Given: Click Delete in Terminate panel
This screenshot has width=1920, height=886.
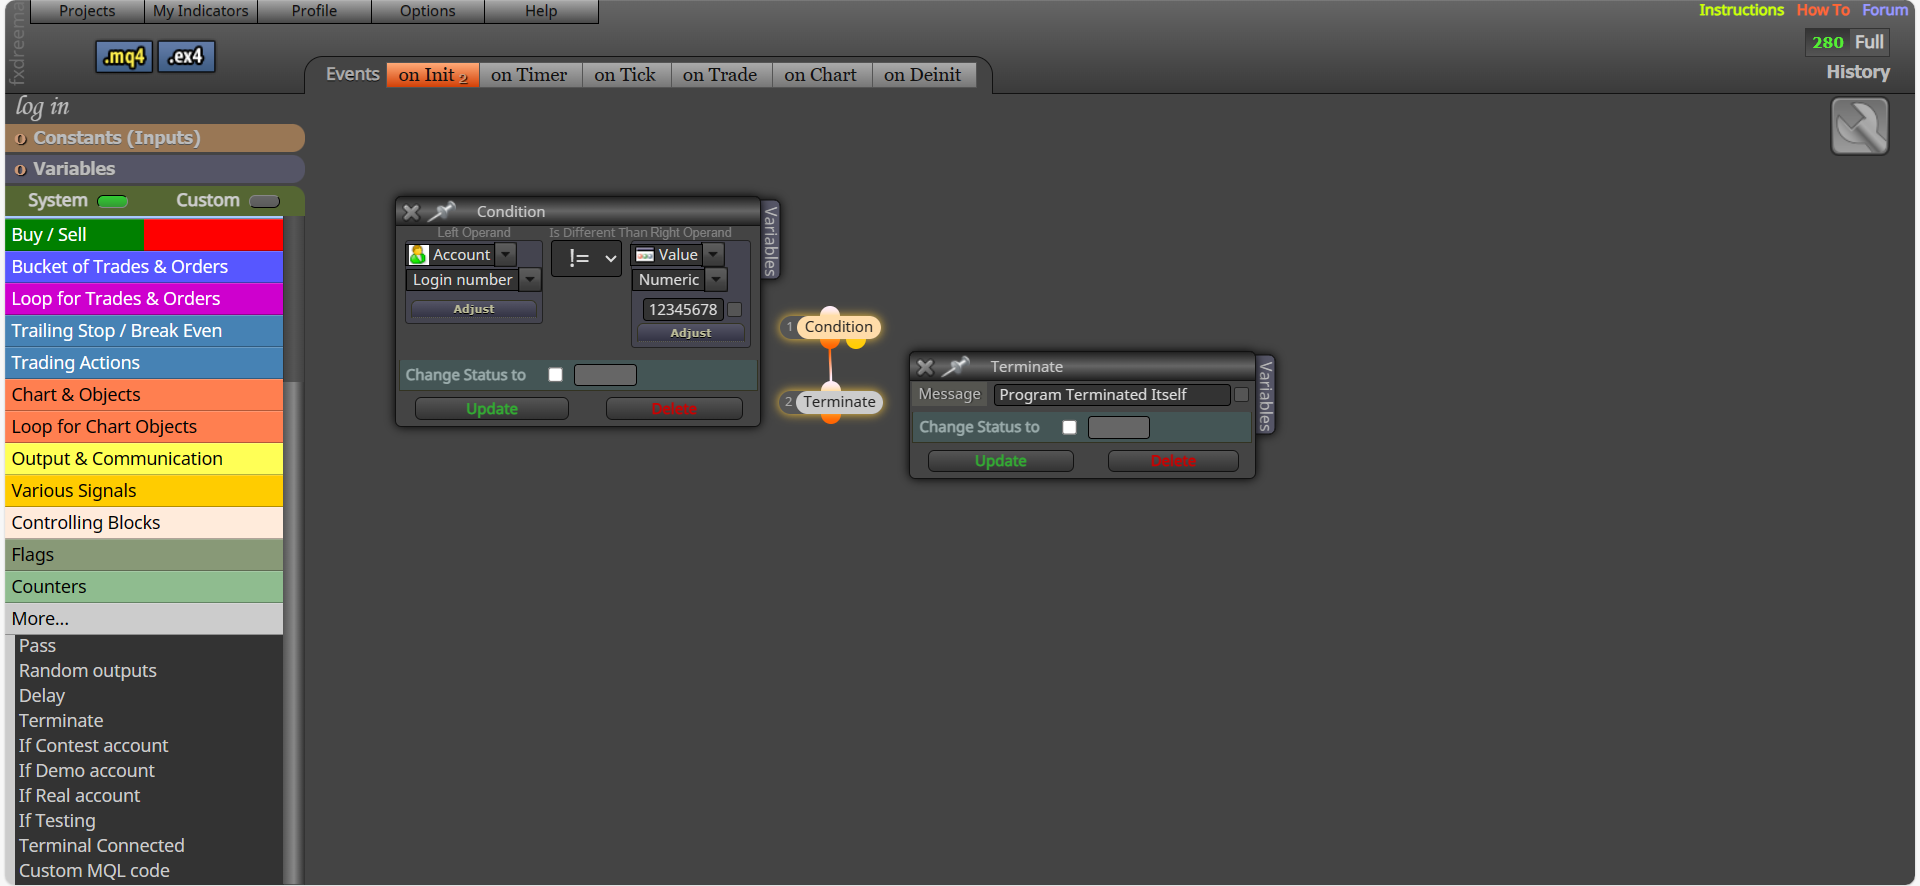Looking at the screenshot, I should point(1173,461).
